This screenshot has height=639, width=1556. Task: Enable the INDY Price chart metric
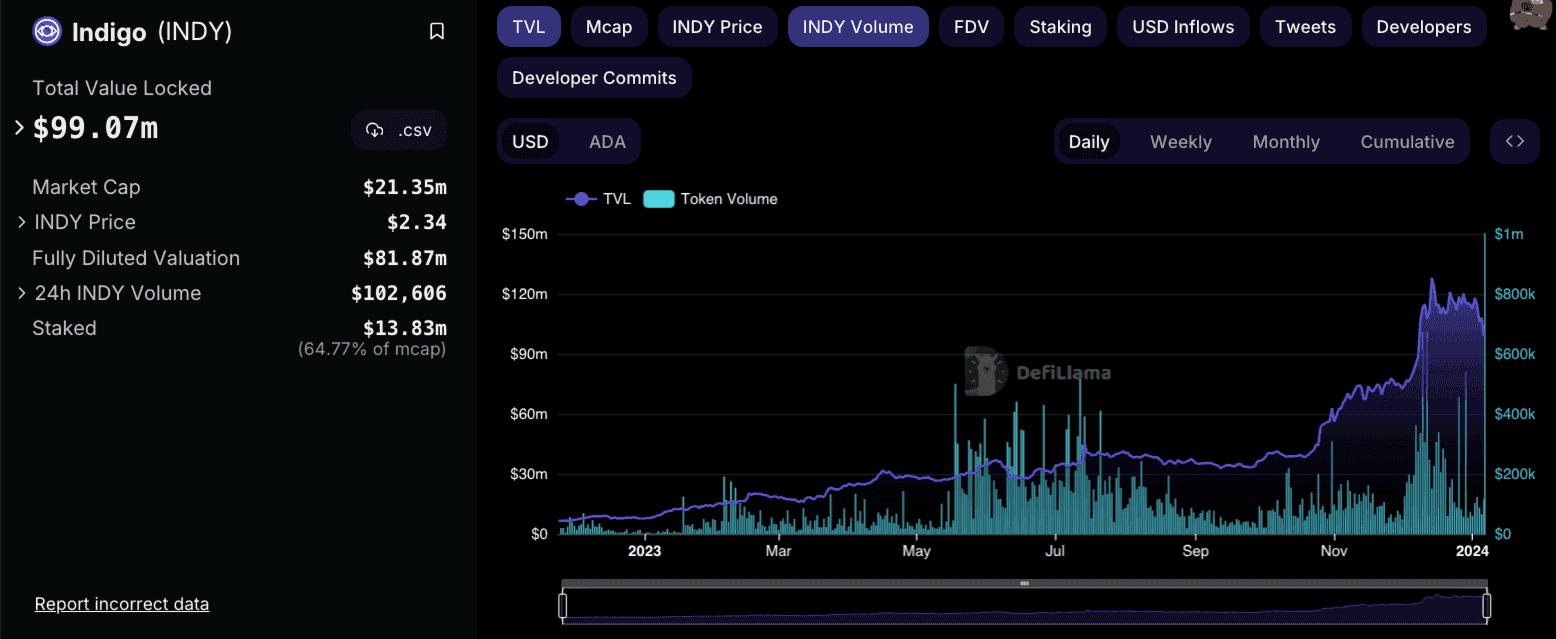(717, 27)
